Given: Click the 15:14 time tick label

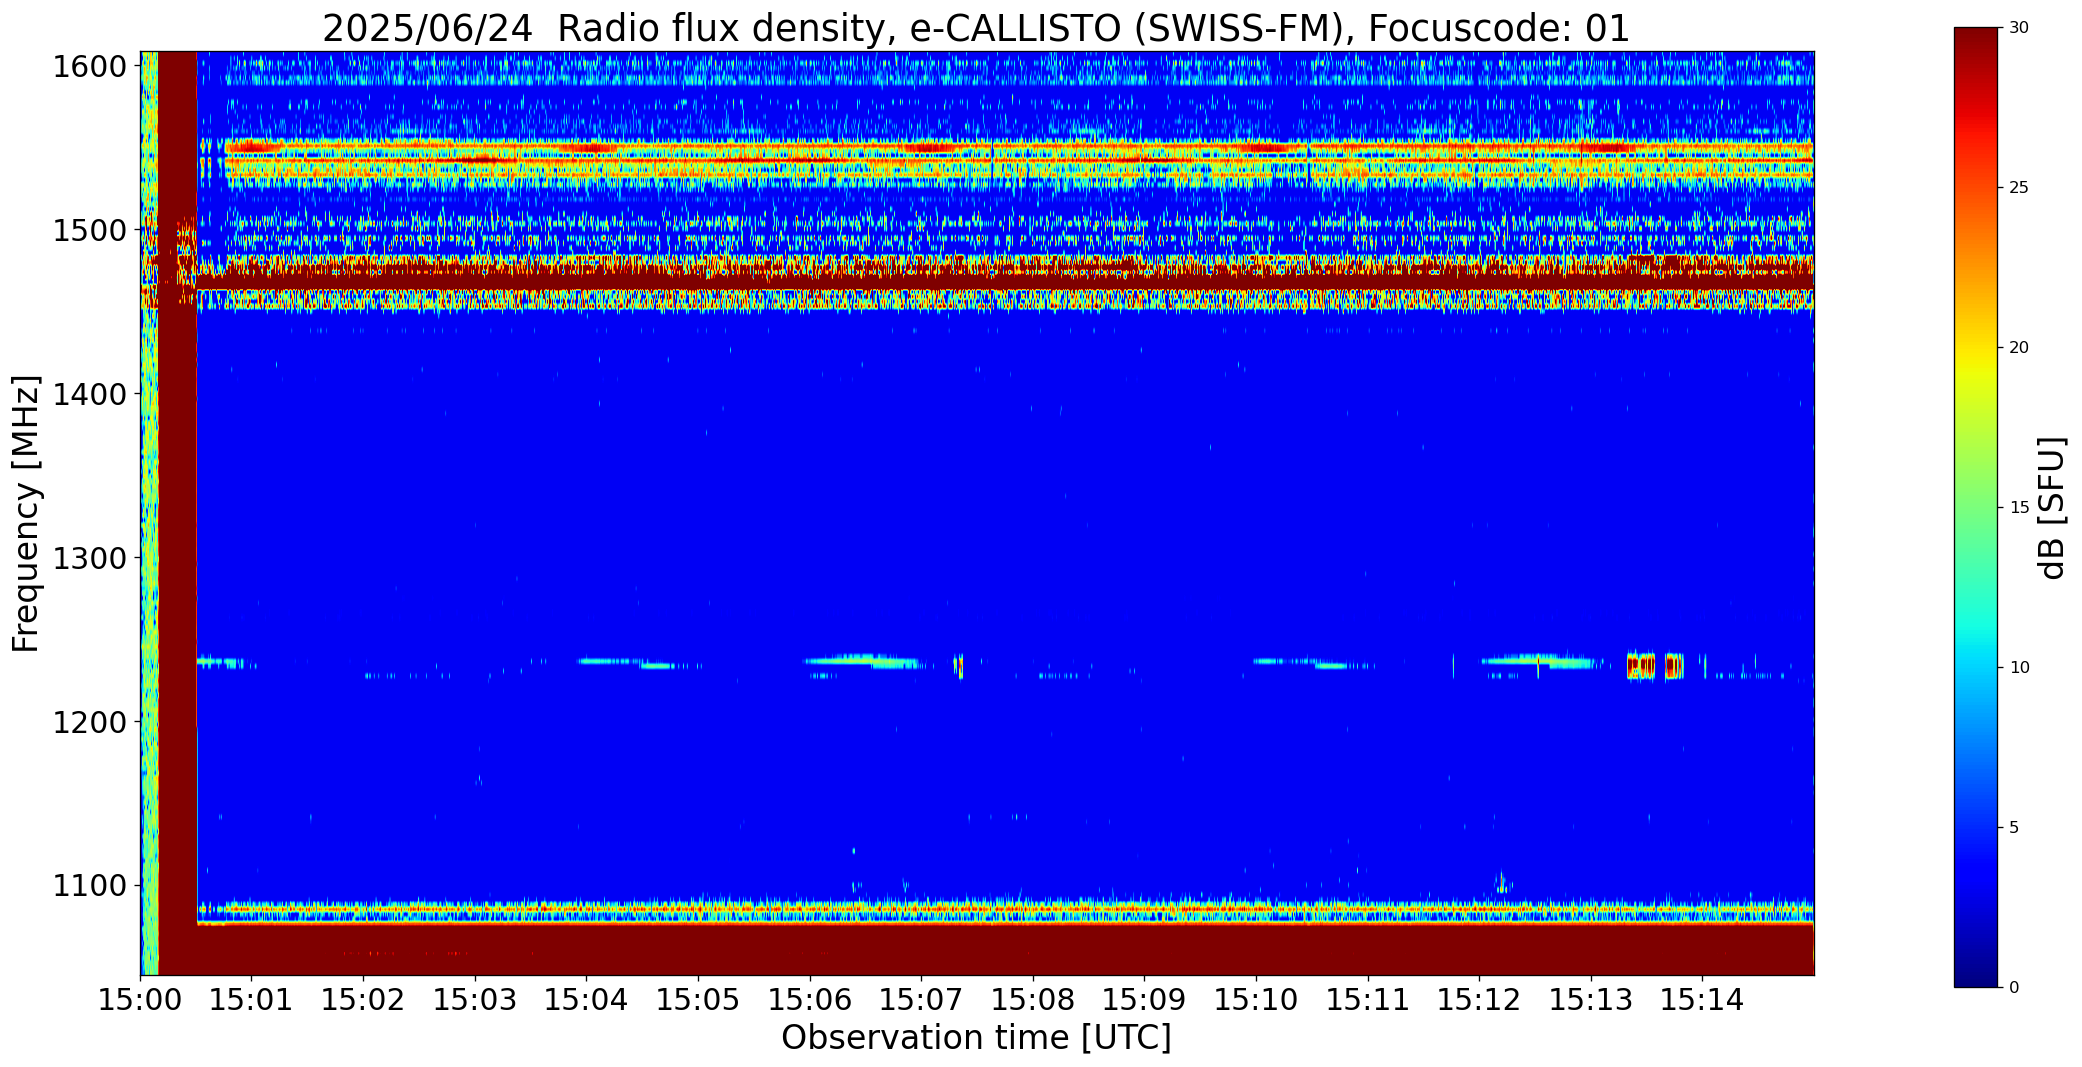Looking at the screenshot, I should click(1702, 999).
